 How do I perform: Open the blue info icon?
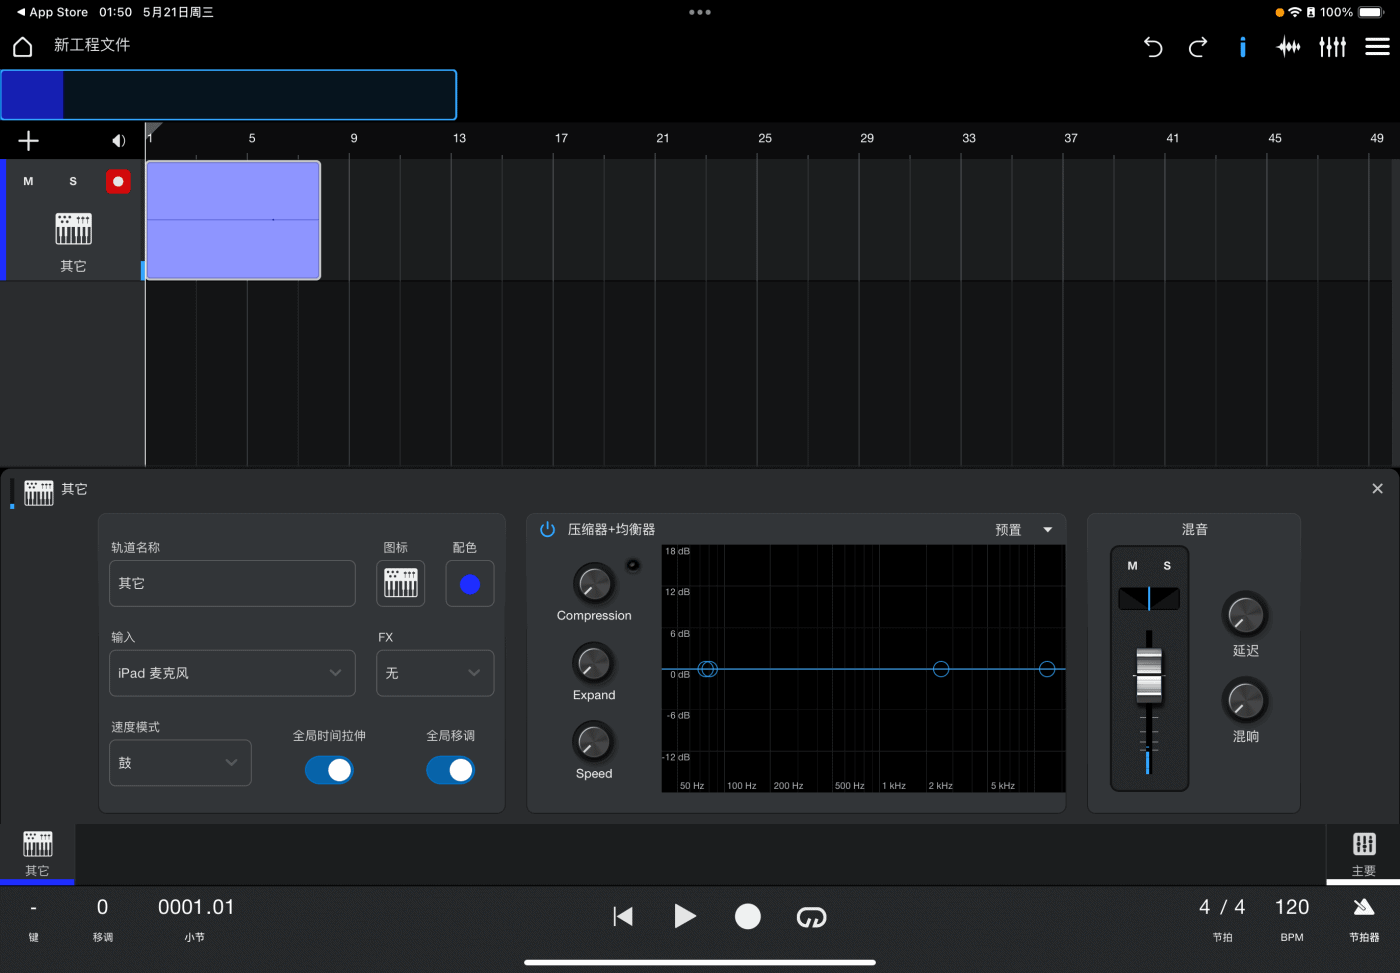(1243, 47)
